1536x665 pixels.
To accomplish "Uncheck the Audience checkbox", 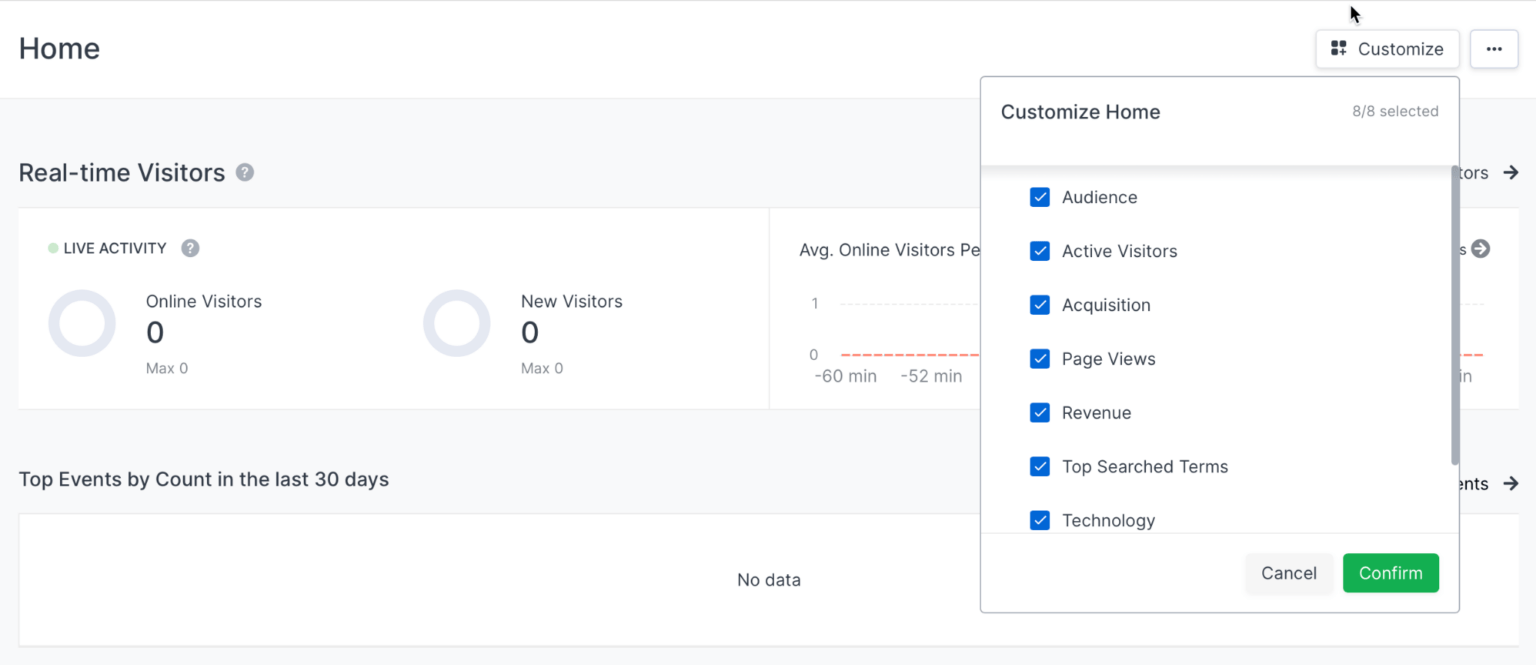I will tap(1040, 197).
